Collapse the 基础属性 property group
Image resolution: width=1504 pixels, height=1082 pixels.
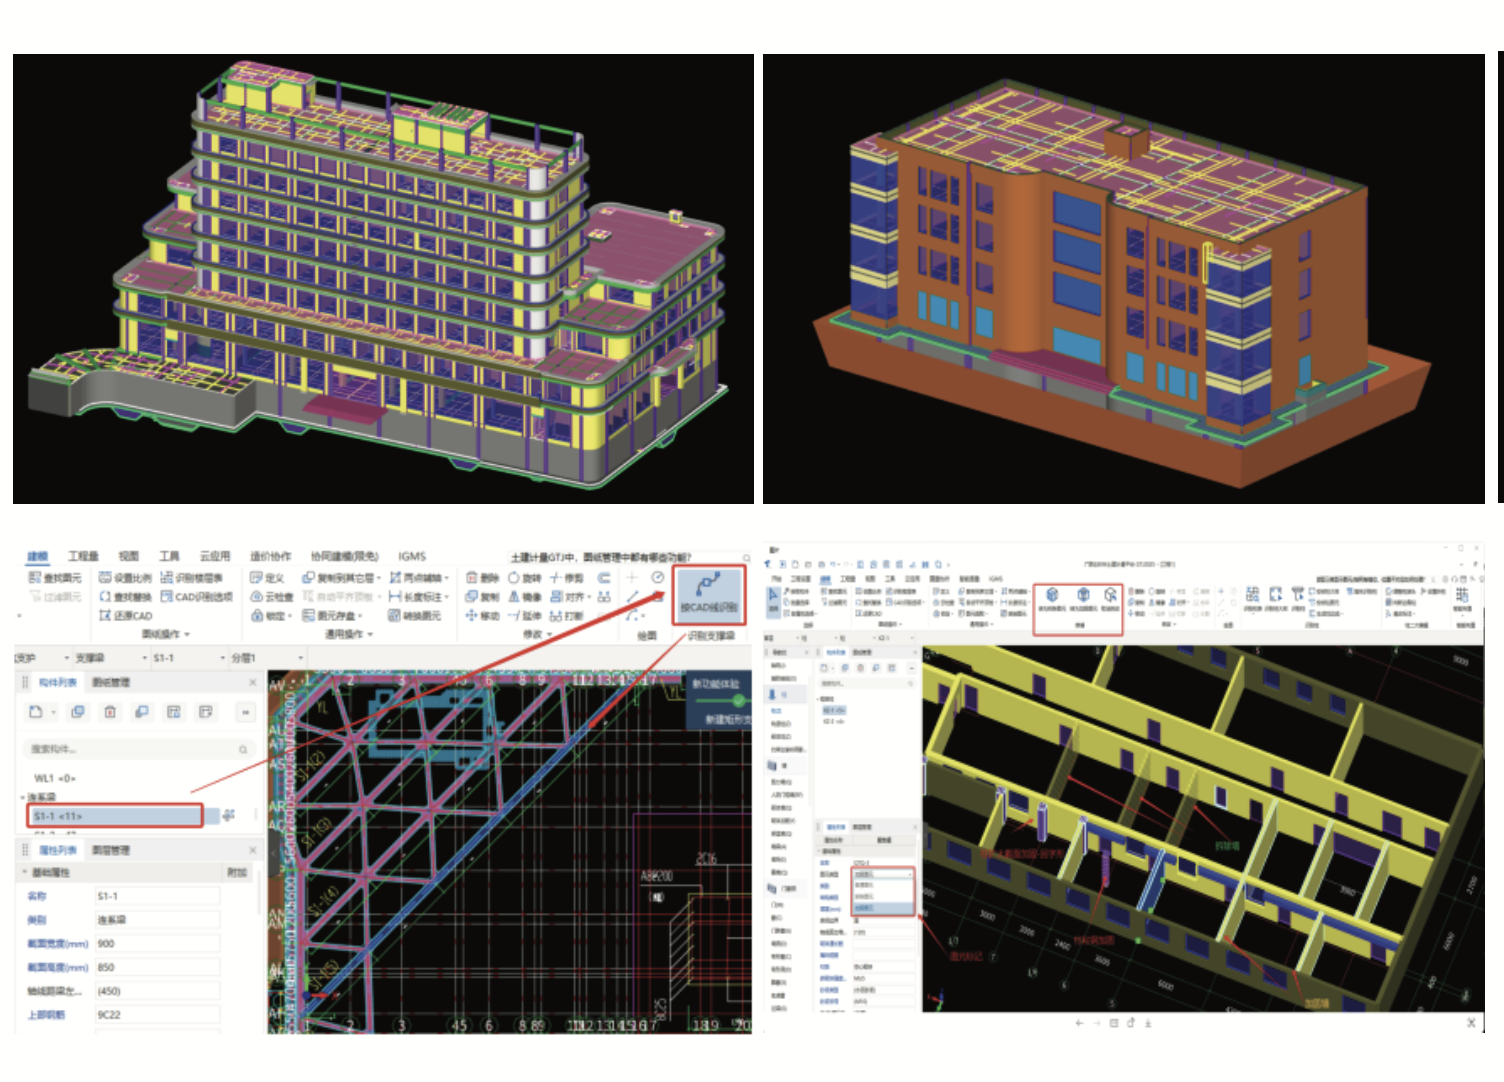tap(25, 873)
